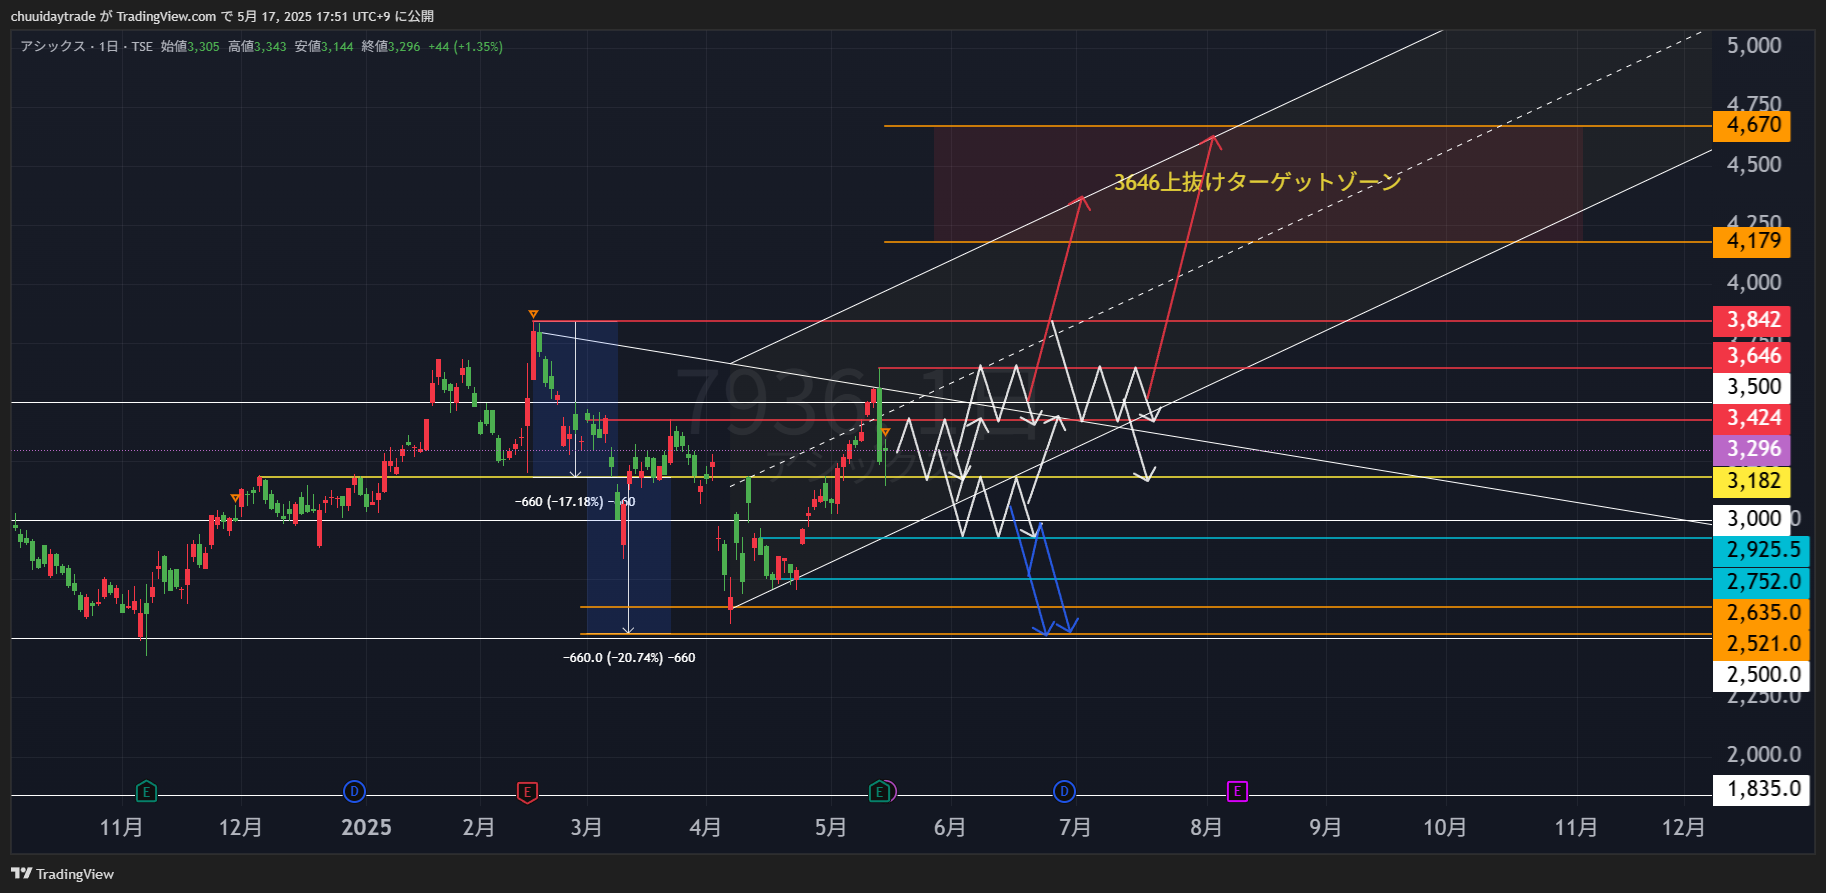The image size is (1826, 893).
Task: Click the orange triangle marker in early December
Action: [236, 497]
